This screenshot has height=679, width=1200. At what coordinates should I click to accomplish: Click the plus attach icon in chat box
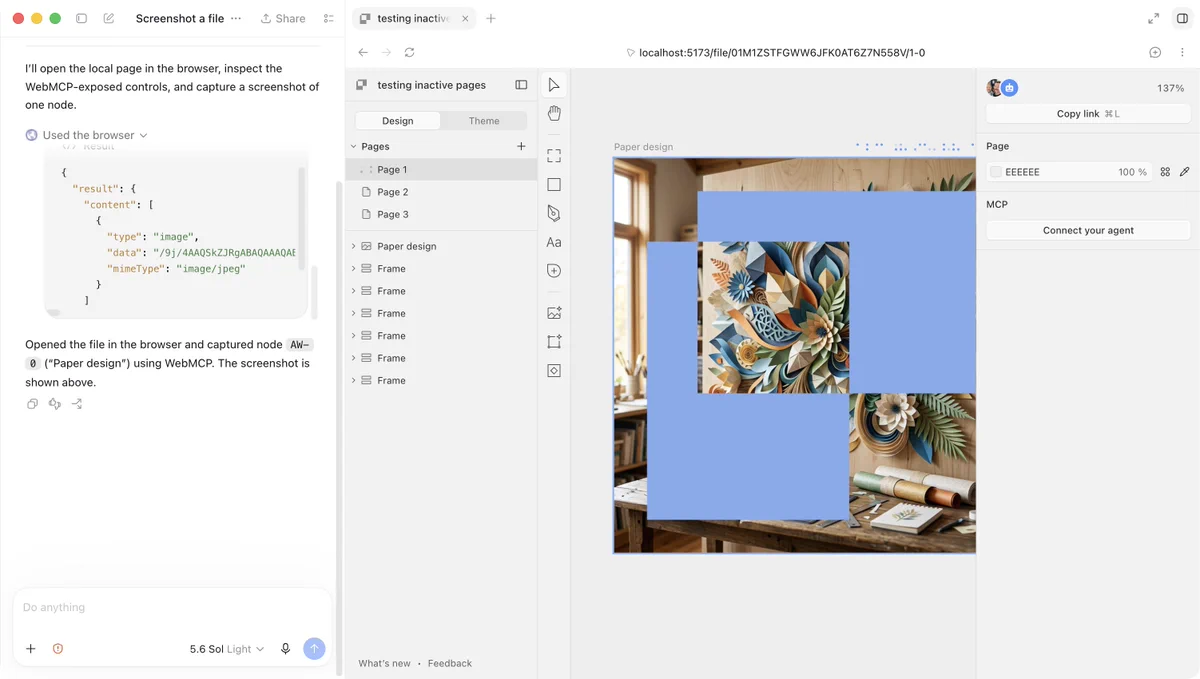(x=31, y=649)
